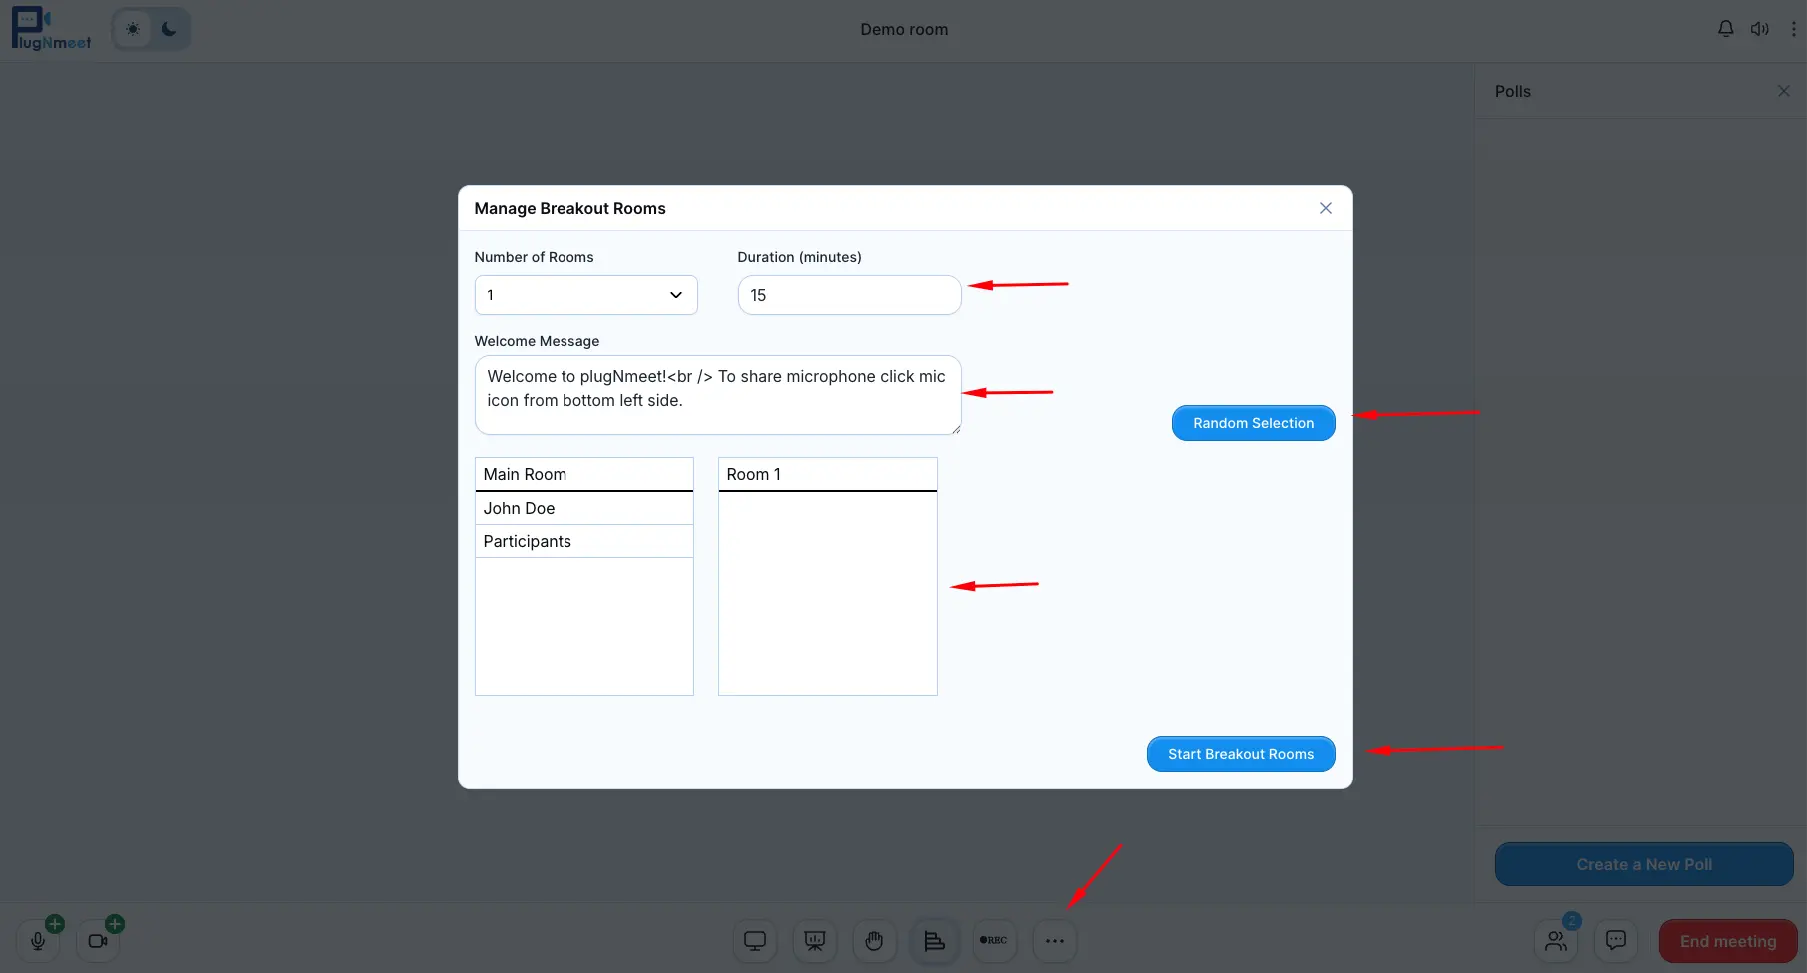1807x973 pixels.
Task: Open the chat panel icon
Action: [1615, 941]
